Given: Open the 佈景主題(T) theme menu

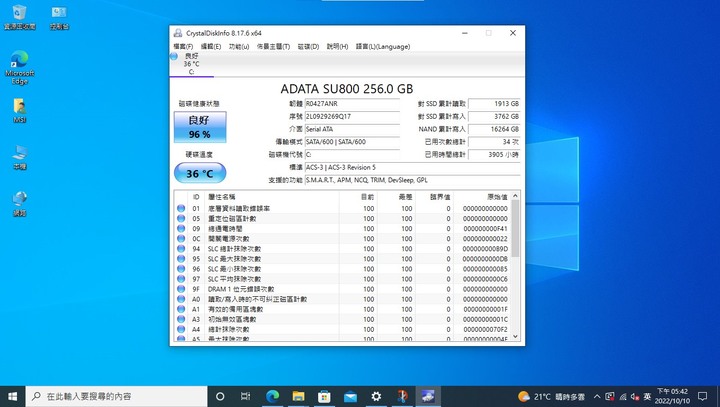Looking at the screenshot, I should [273, 46].
